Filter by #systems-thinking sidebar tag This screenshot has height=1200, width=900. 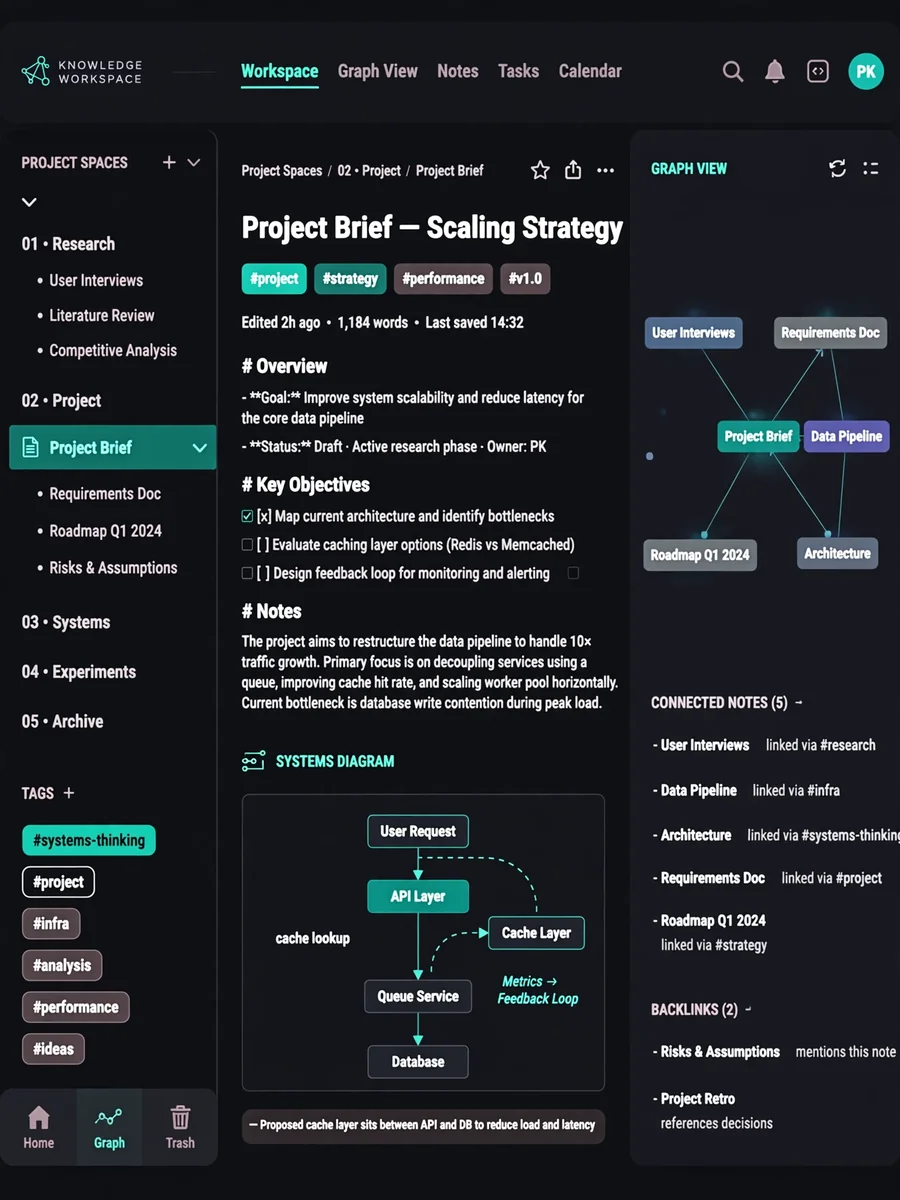pyautogui.click(x=89, y=840)
